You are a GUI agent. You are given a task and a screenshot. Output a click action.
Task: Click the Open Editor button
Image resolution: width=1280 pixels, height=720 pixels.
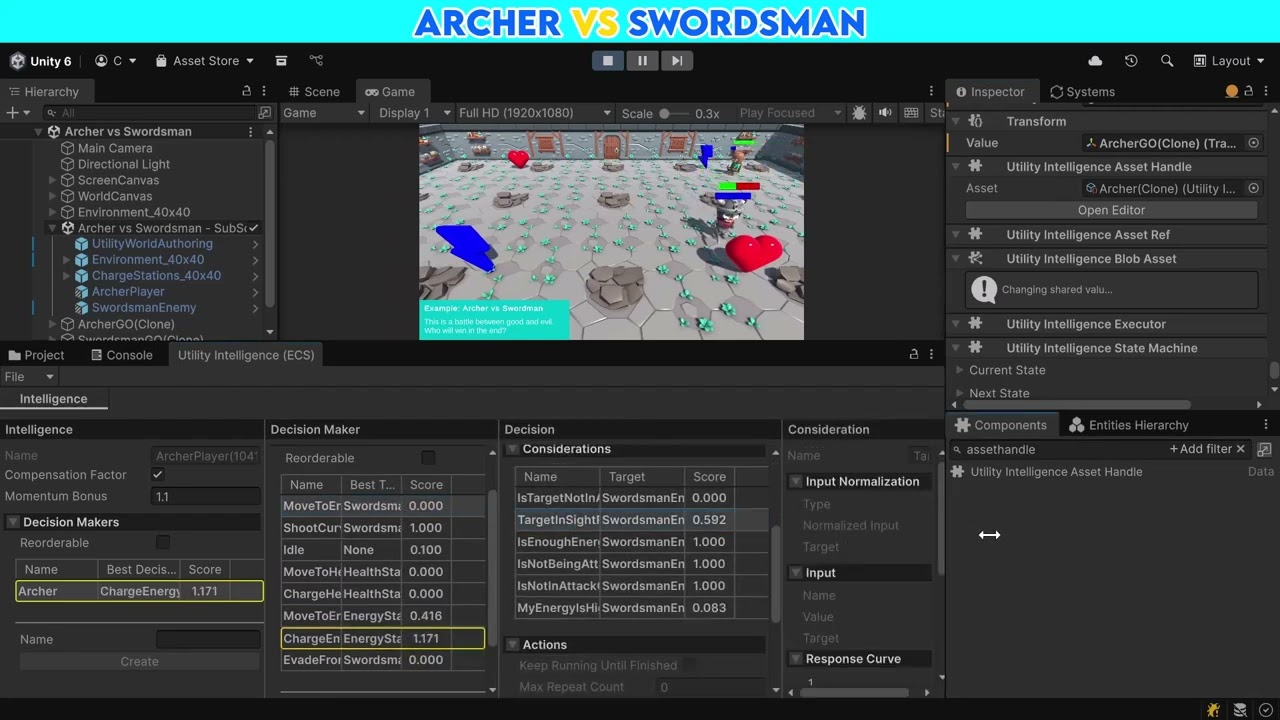(x=1111, y=210)
